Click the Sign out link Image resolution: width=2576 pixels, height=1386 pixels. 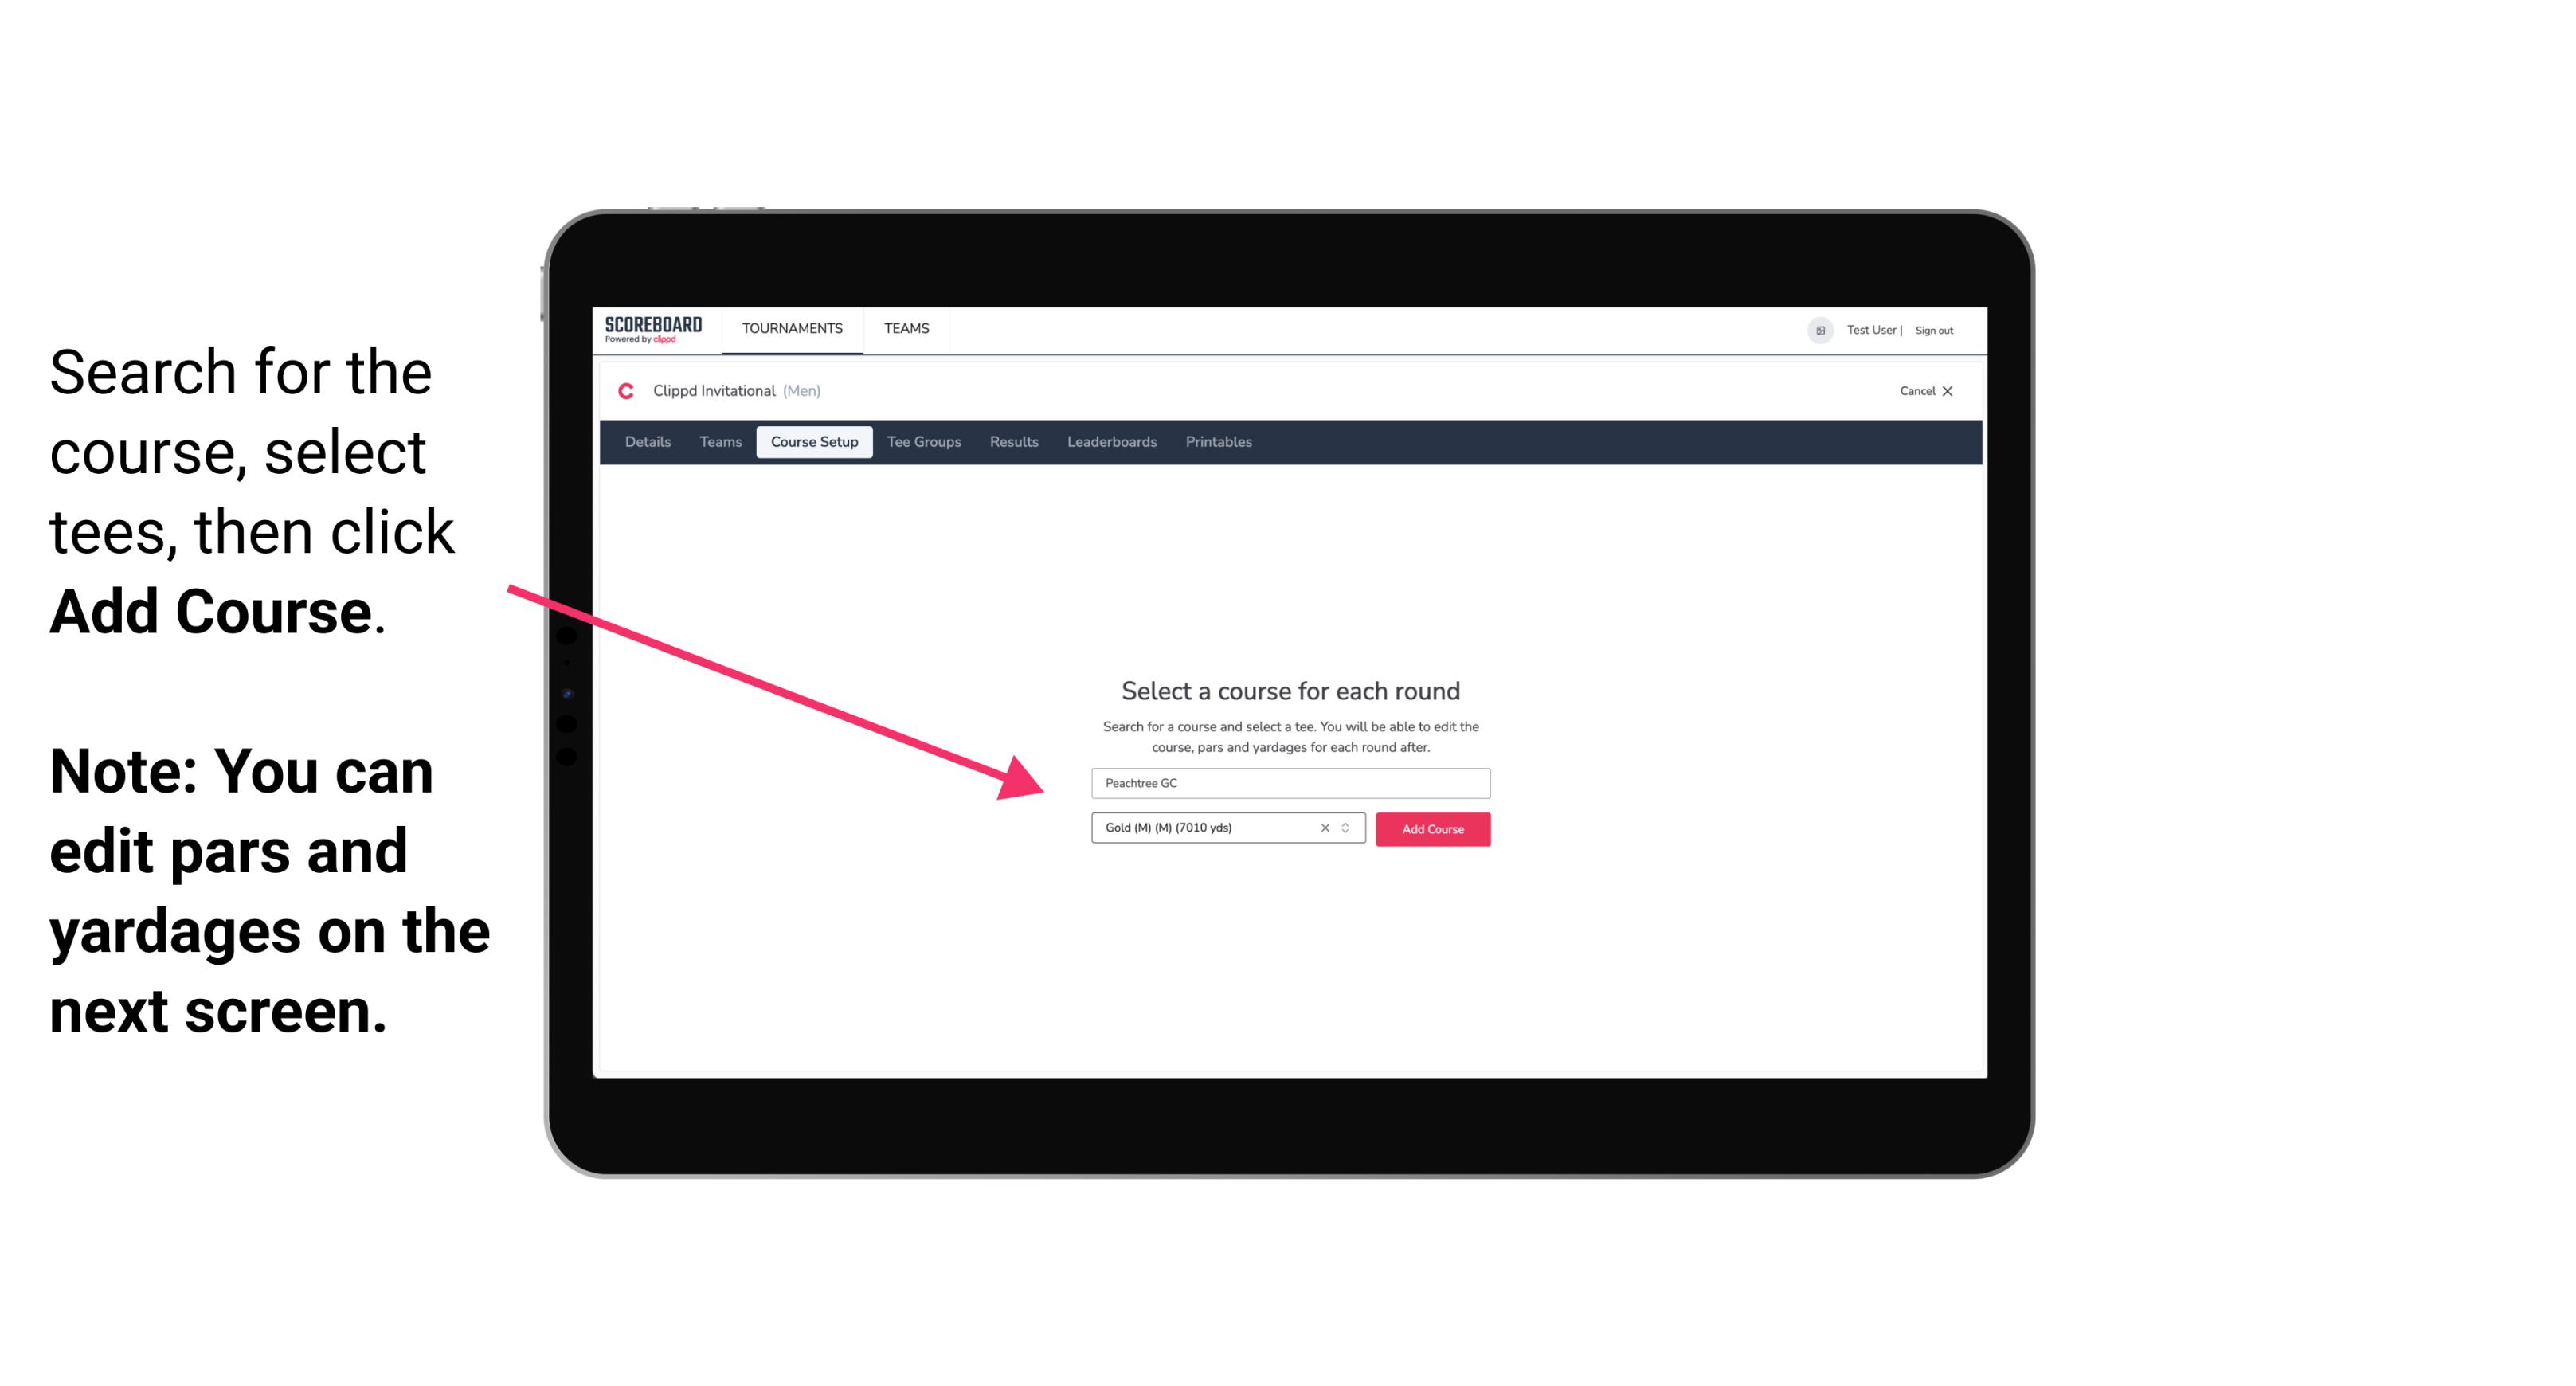point(1935,330)
